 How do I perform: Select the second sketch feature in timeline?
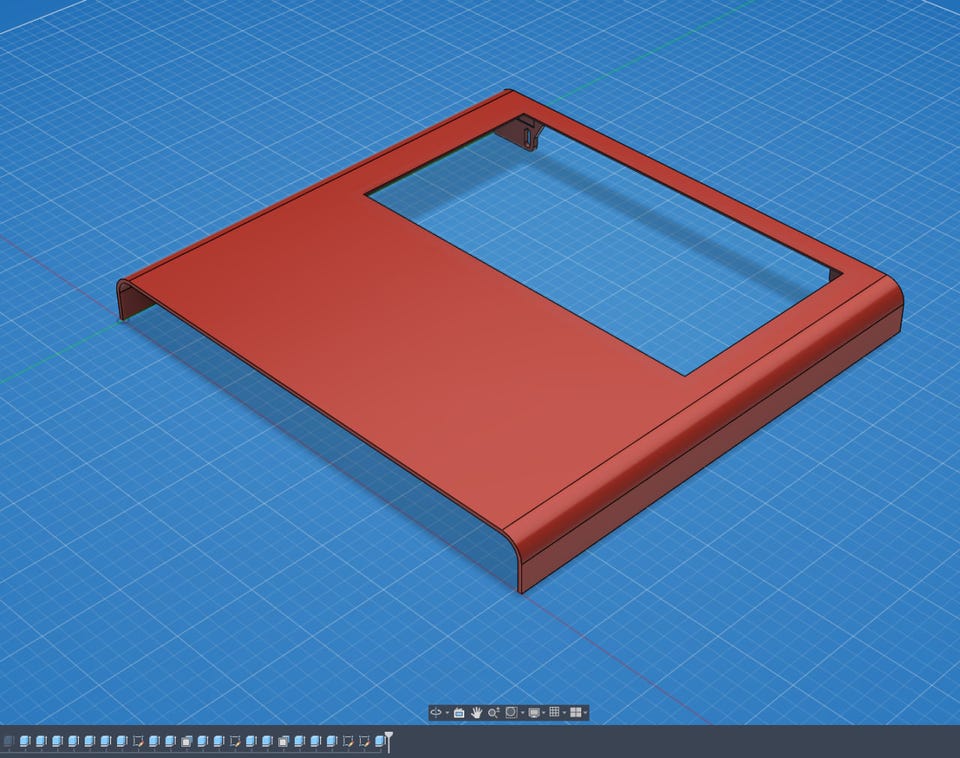click(x=235, y=741)
